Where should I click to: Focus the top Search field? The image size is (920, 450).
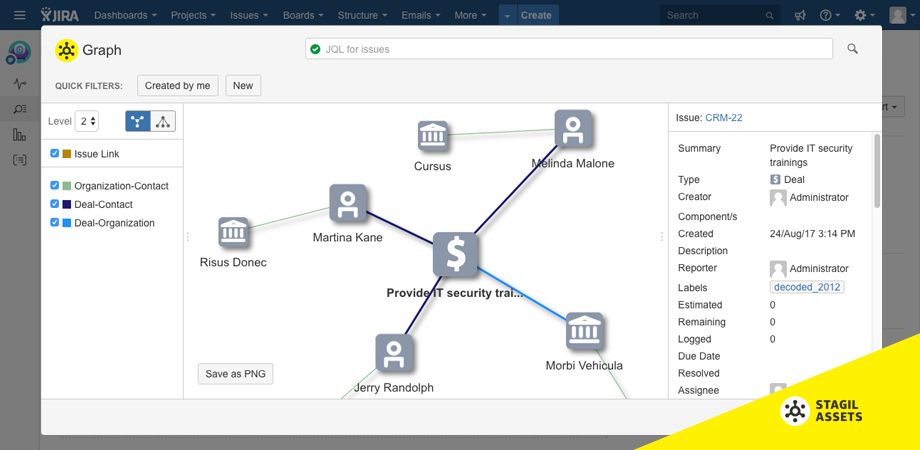(x=720, y=15)
